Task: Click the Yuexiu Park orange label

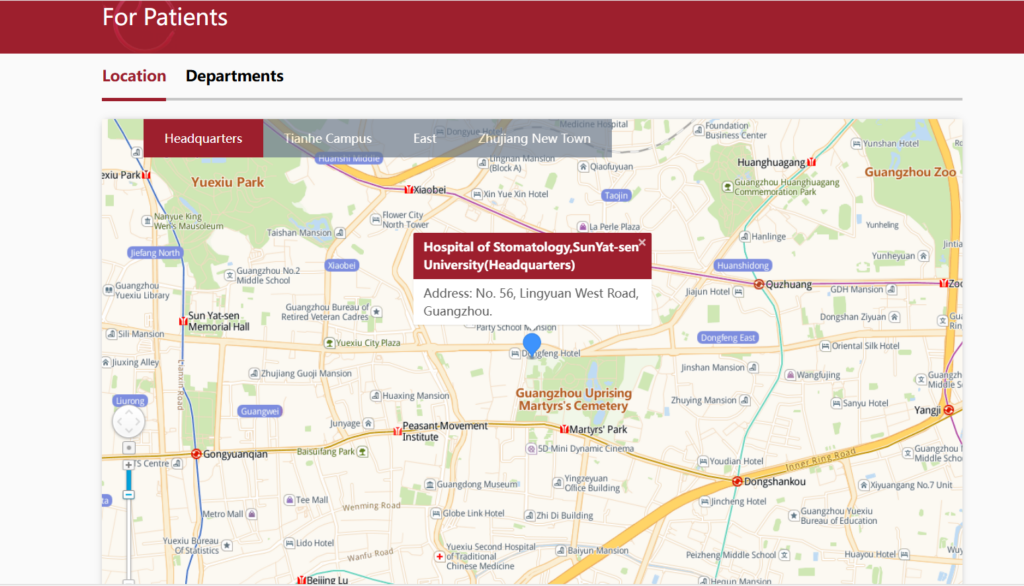Action: [227, 182]
